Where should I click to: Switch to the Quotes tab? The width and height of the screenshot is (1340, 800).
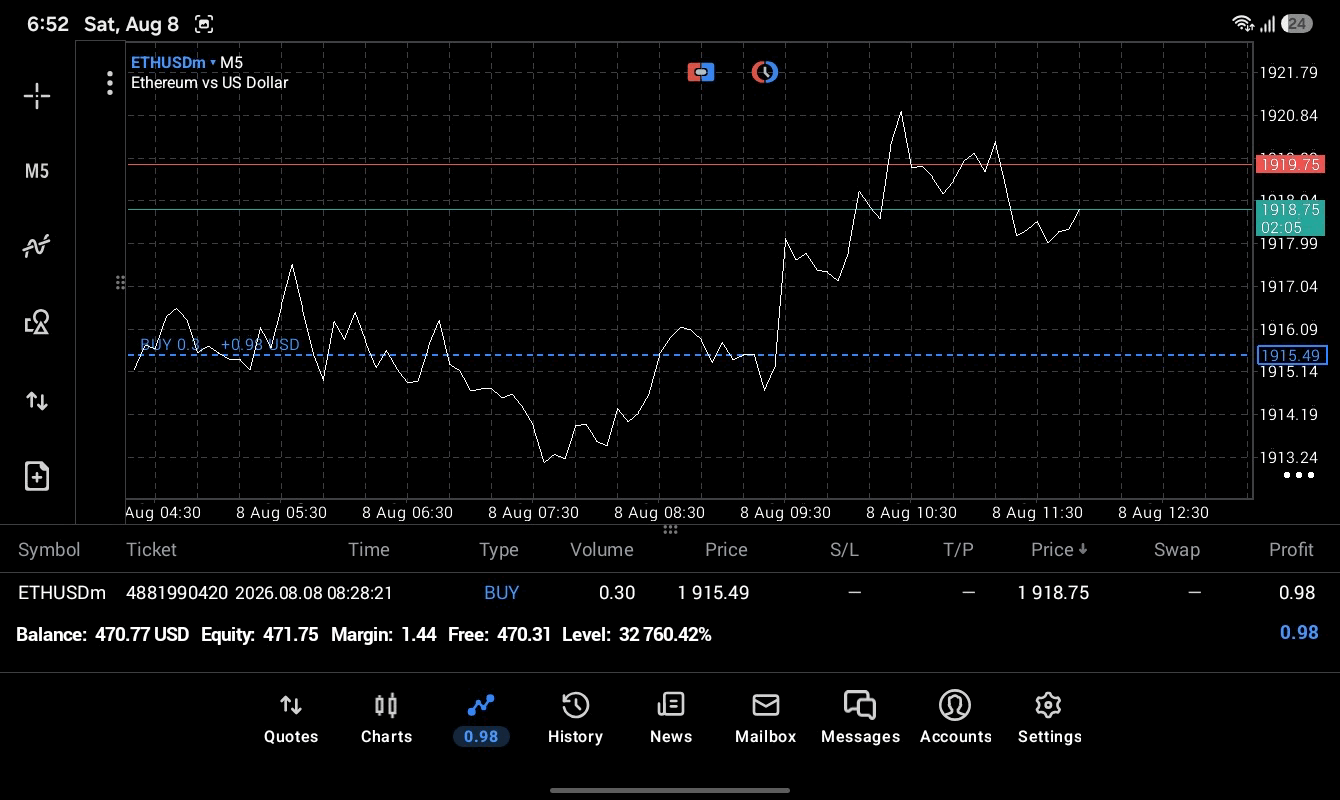(291, 719)
